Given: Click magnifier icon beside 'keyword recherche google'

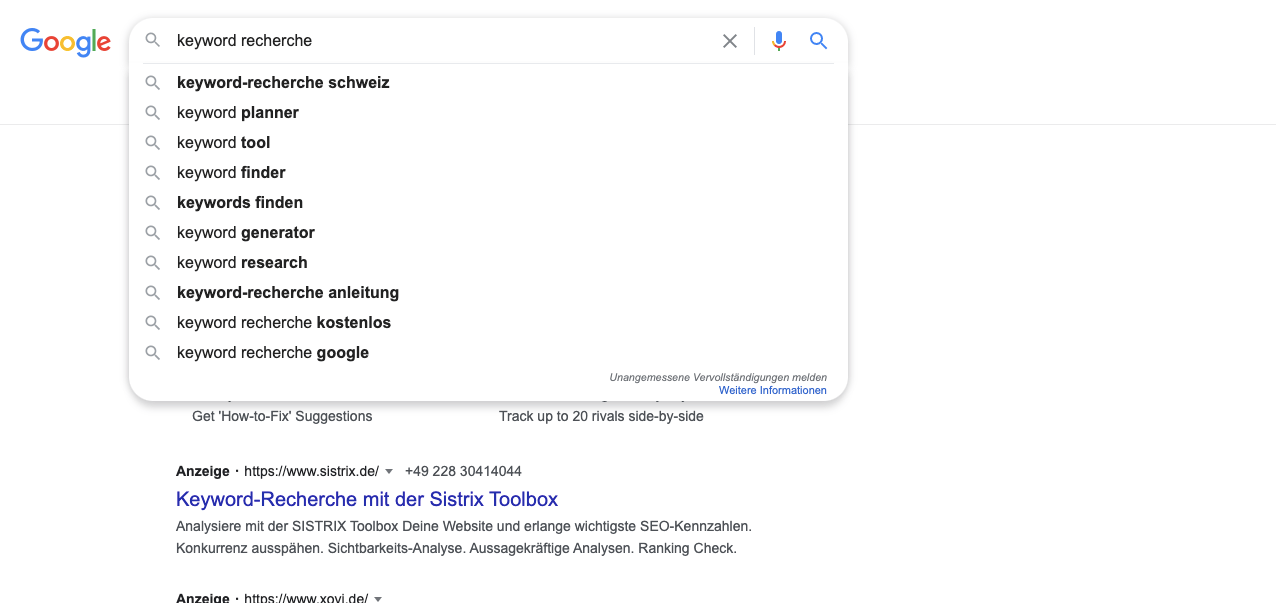Looking at the screenshot, I should [x=153, y=353].
